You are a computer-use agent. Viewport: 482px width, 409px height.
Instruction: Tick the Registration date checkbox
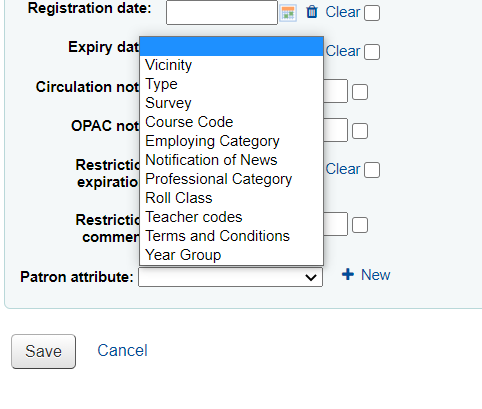click(372, 13)
